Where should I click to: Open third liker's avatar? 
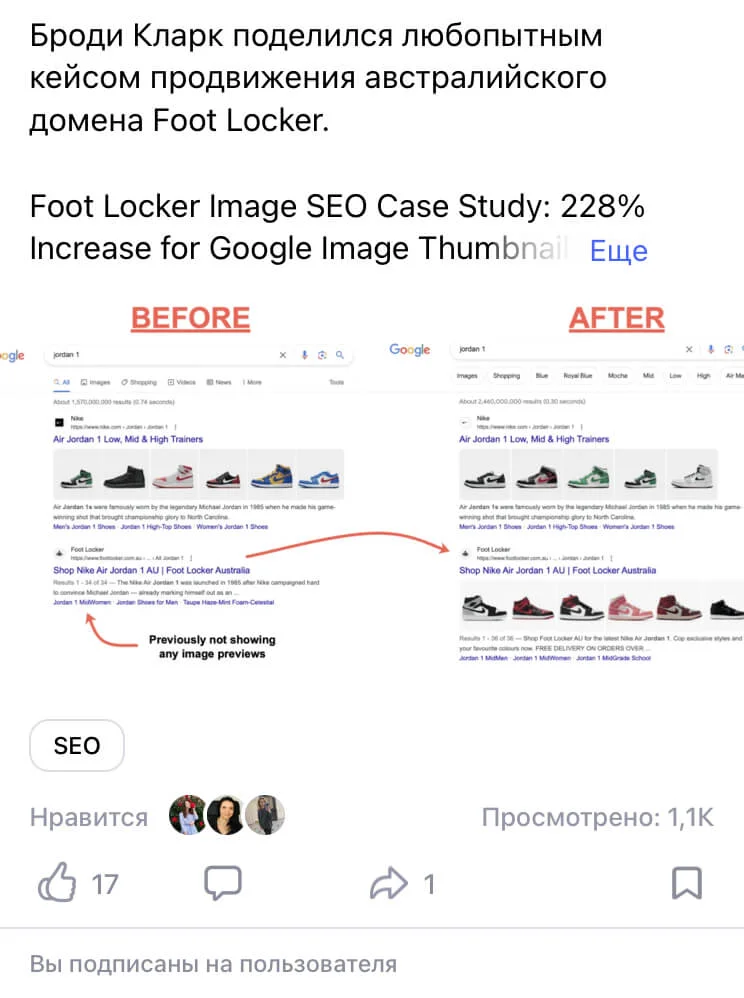tap(265, 815)
